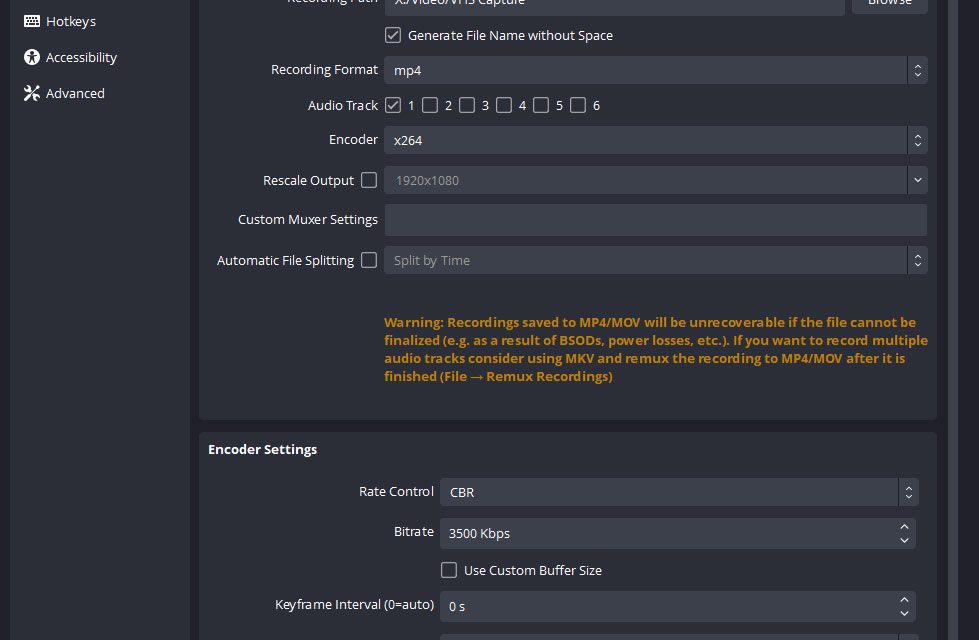Expand the Rate Control CBR dropdown
The image size is (979, 640).
pyautogui.click(x=678, y=492)
